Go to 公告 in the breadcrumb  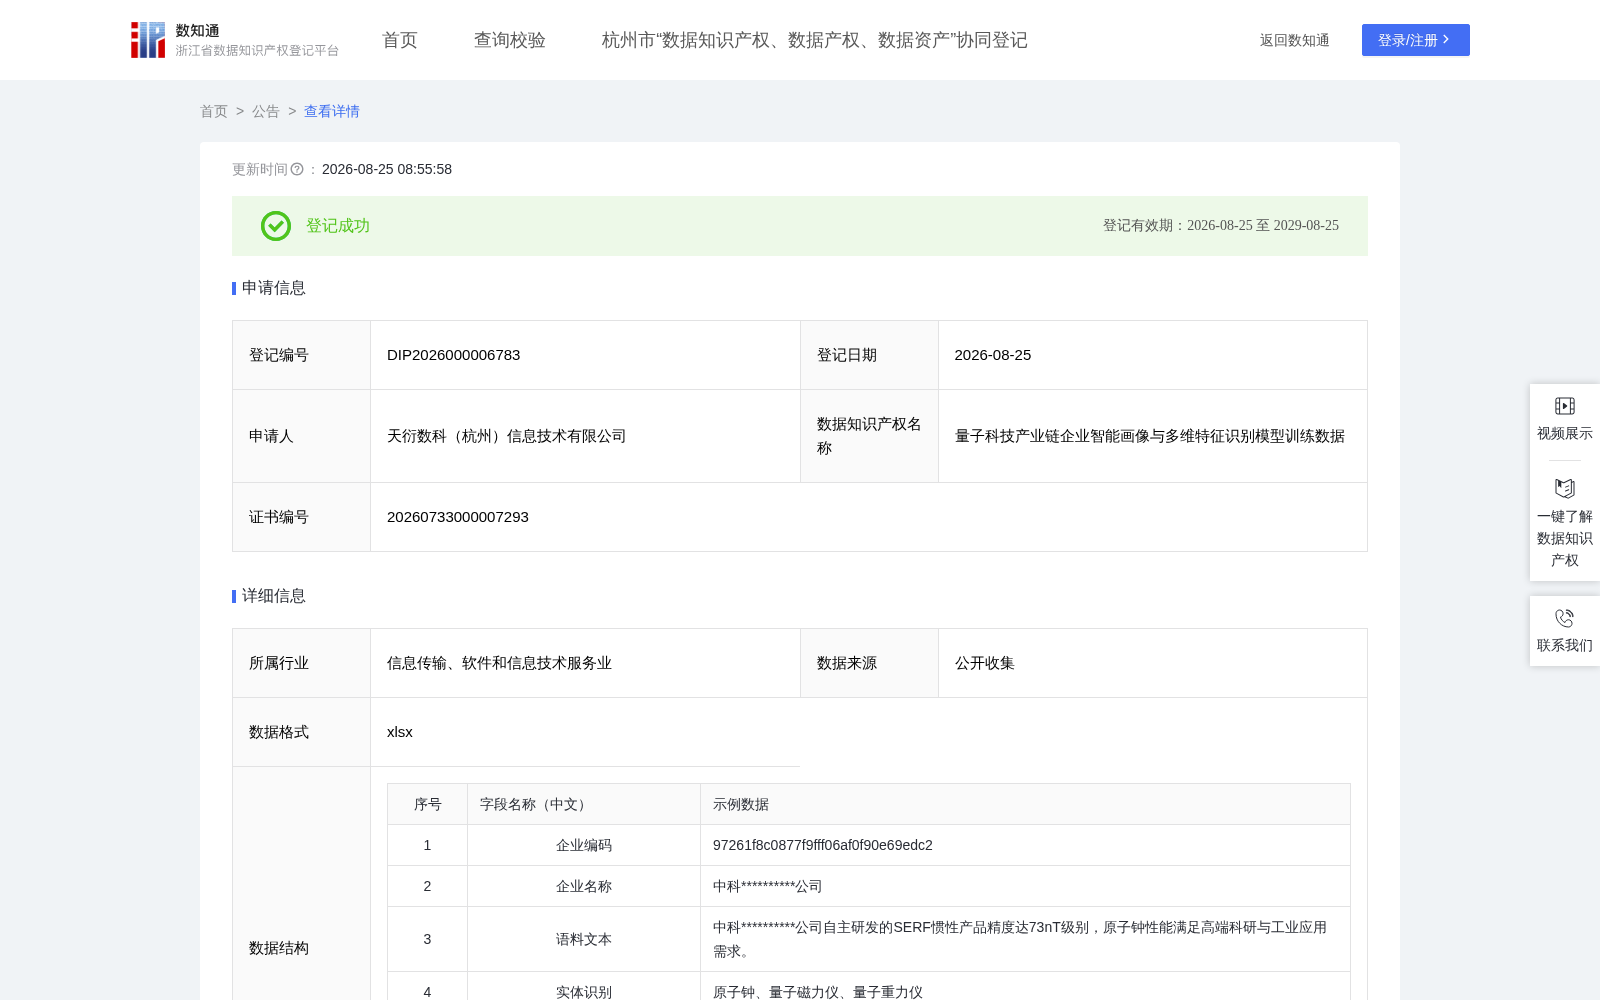[266, 111]
